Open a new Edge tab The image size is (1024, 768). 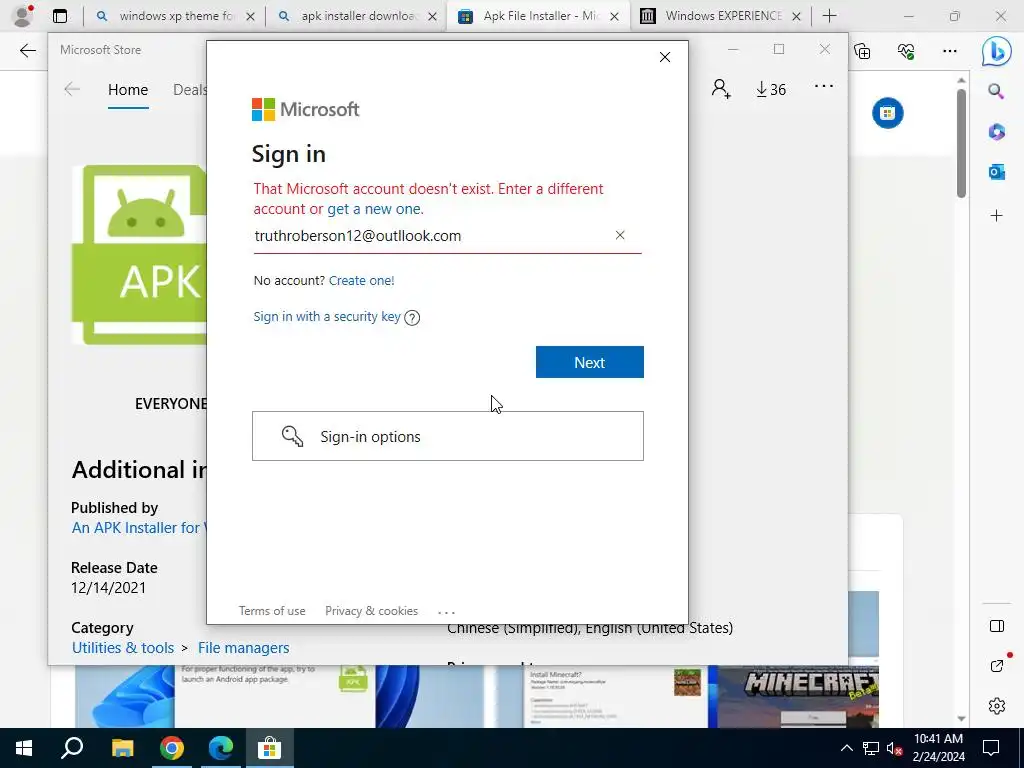coord(829,16)
